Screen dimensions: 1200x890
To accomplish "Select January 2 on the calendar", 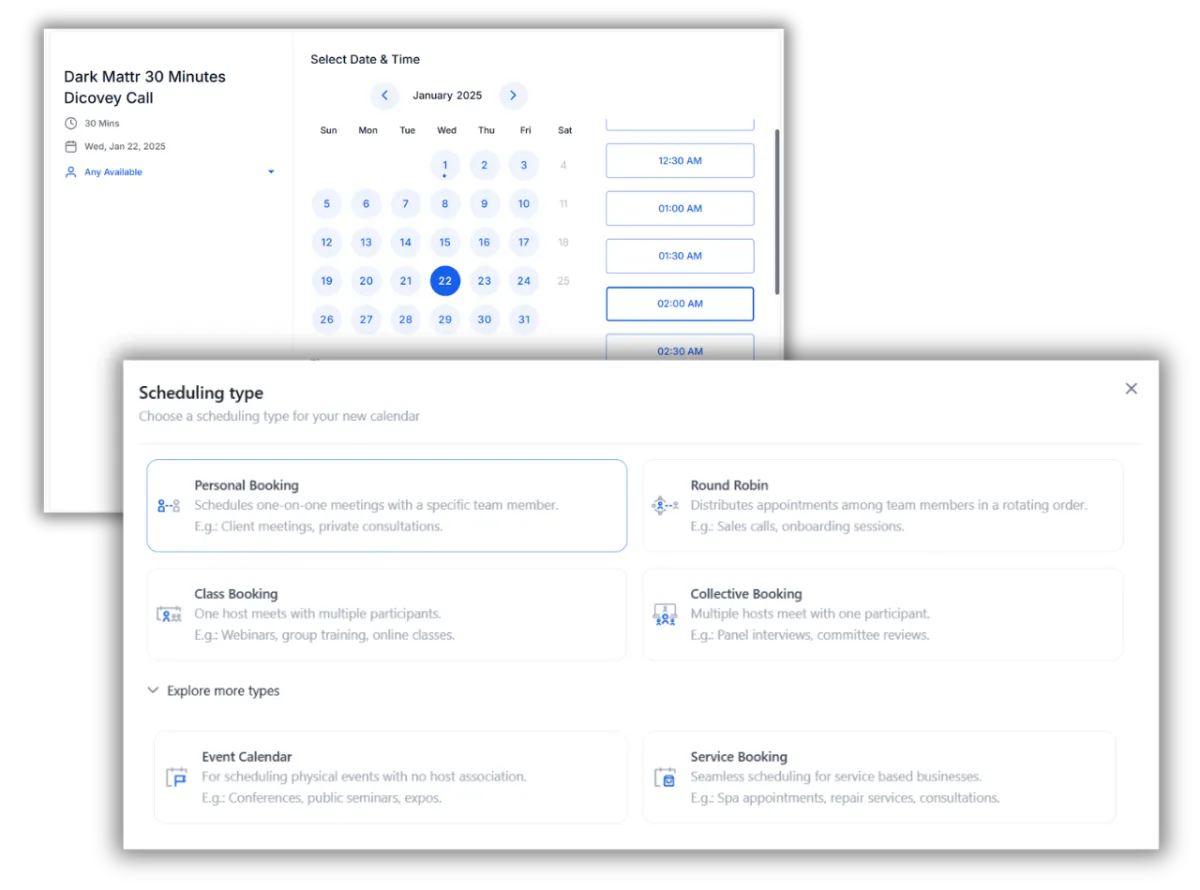I will tap(484, 166).
